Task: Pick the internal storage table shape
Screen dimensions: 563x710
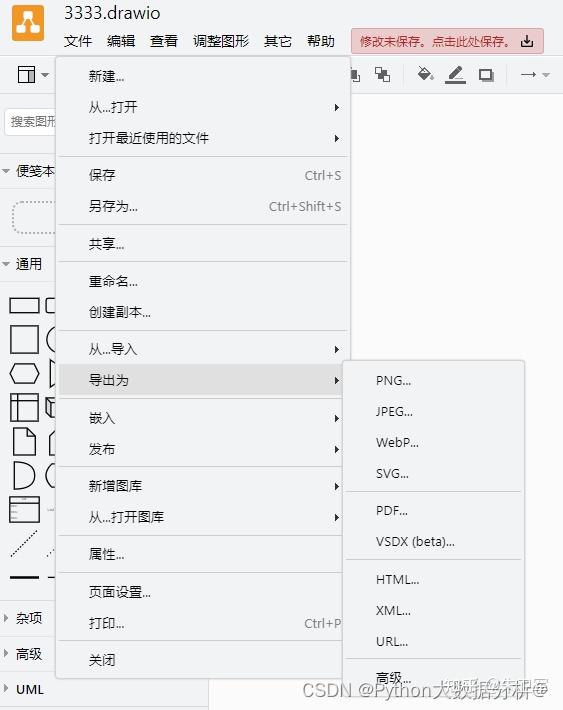Action: pyautogui.click(x=24, y=408)
